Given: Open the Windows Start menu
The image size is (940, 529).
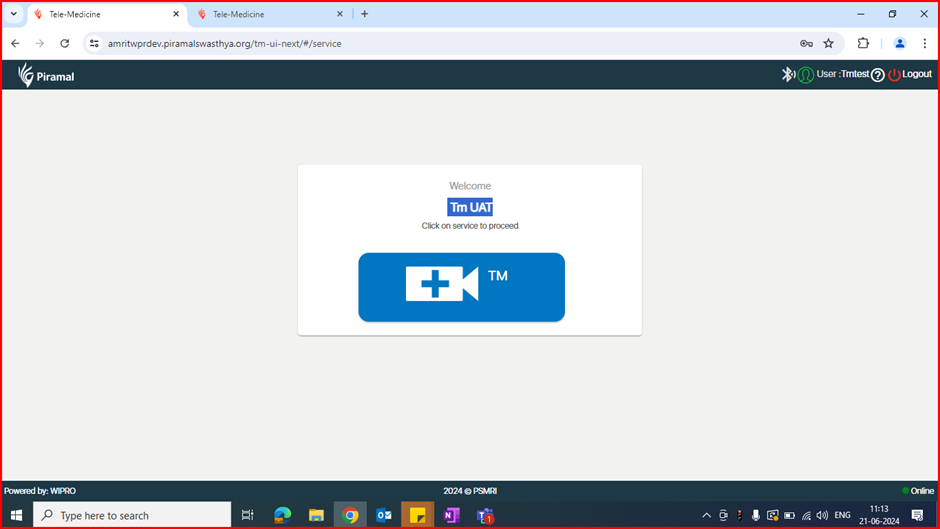Looking at the screenshot, I should pyautogui.click(x=16, y=515).
